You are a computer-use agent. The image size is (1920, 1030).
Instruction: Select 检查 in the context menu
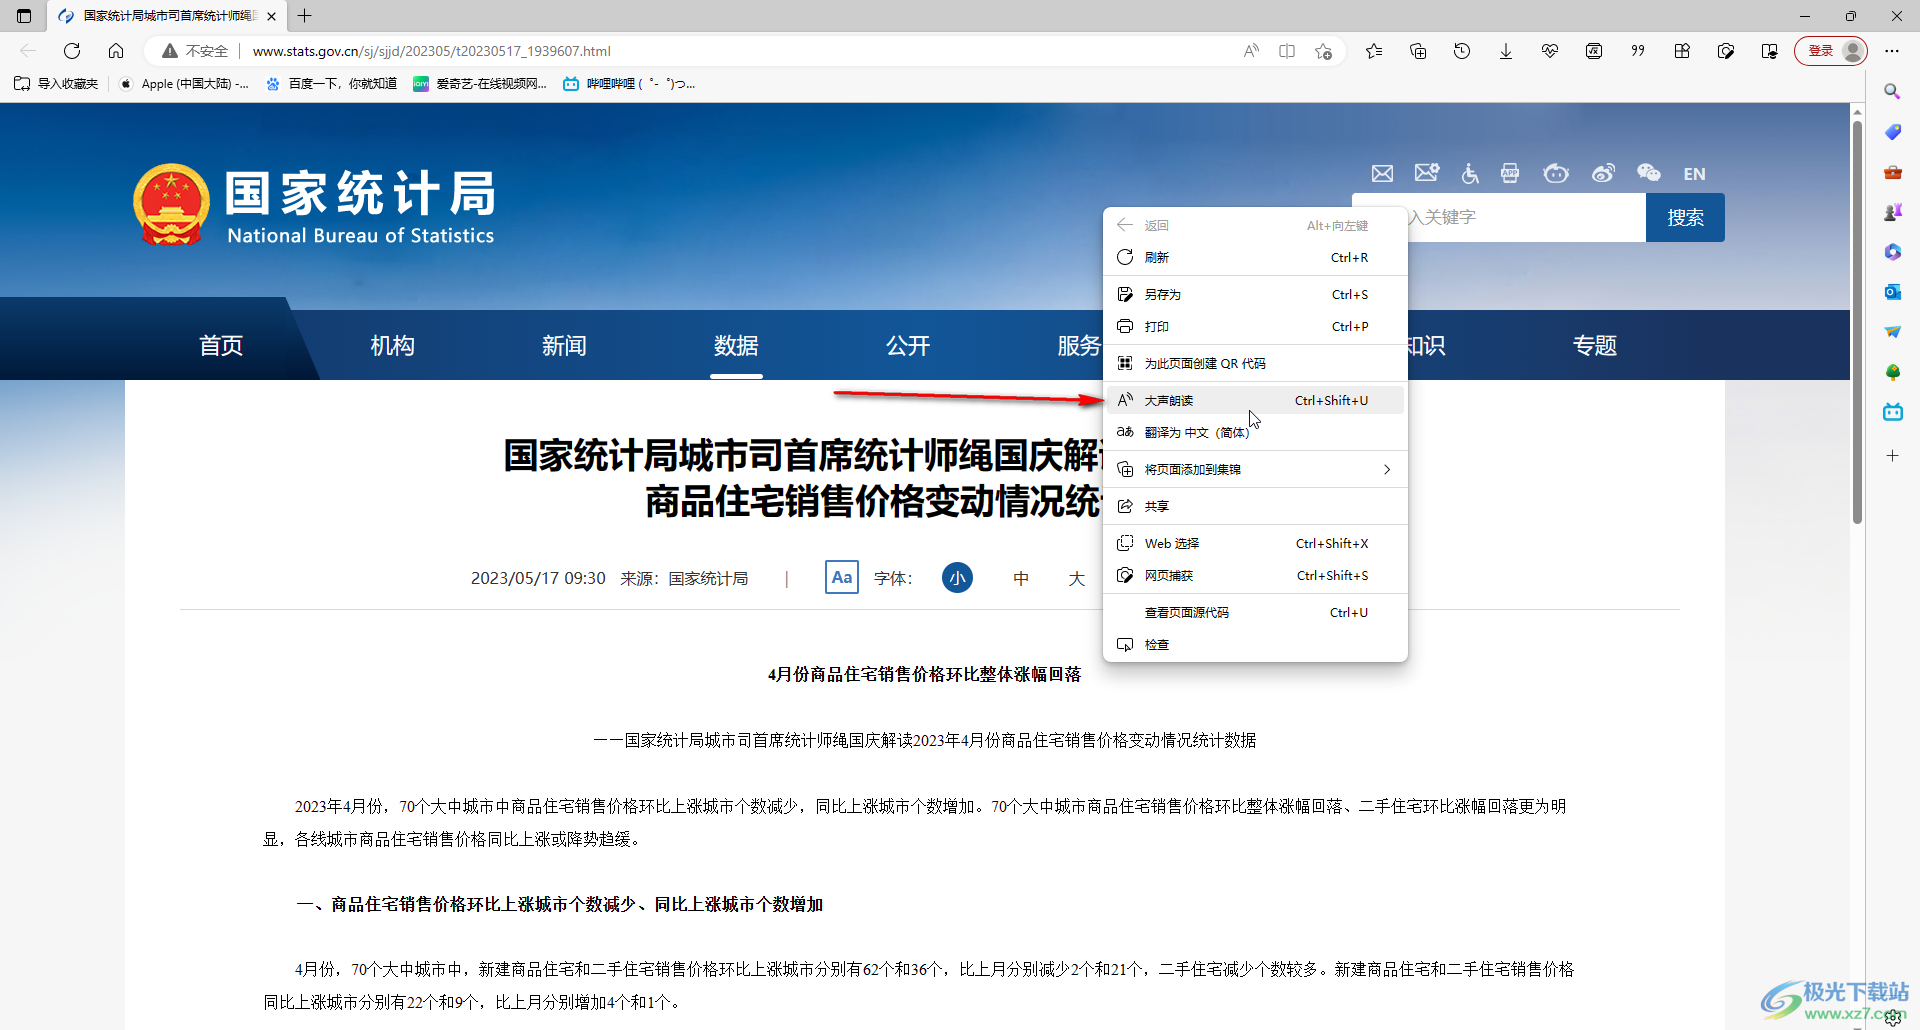pyautogui.click(x=1255, y=645)
